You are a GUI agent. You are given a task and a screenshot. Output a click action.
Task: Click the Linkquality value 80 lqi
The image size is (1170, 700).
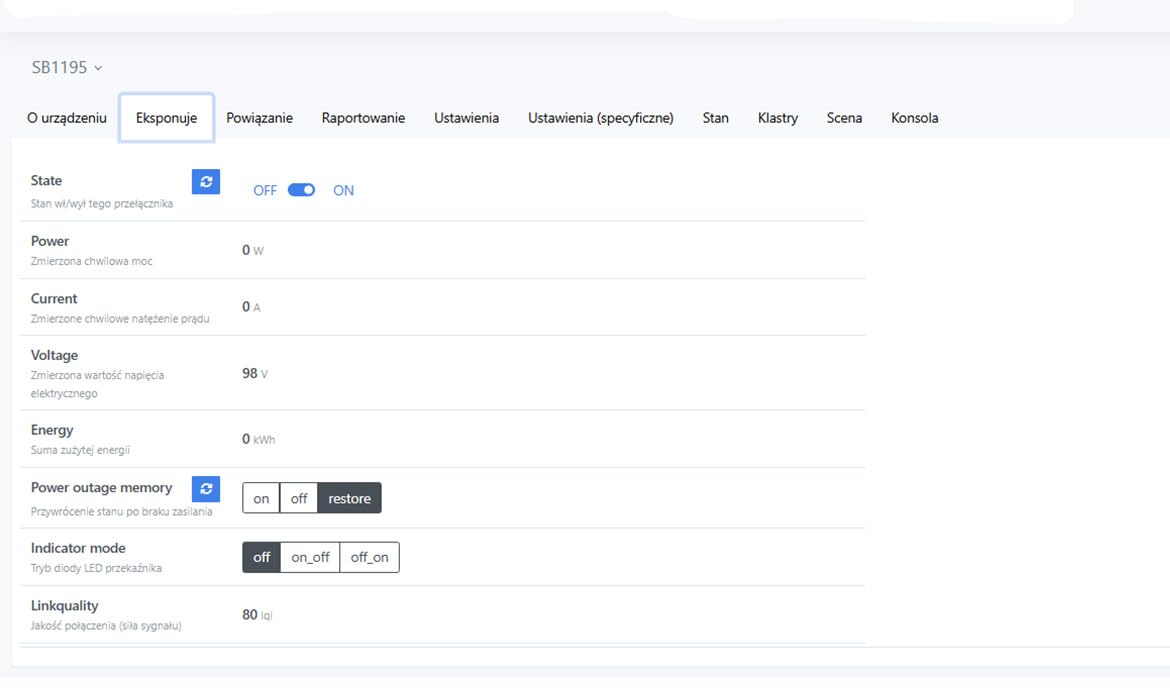(x=257, y=615)
